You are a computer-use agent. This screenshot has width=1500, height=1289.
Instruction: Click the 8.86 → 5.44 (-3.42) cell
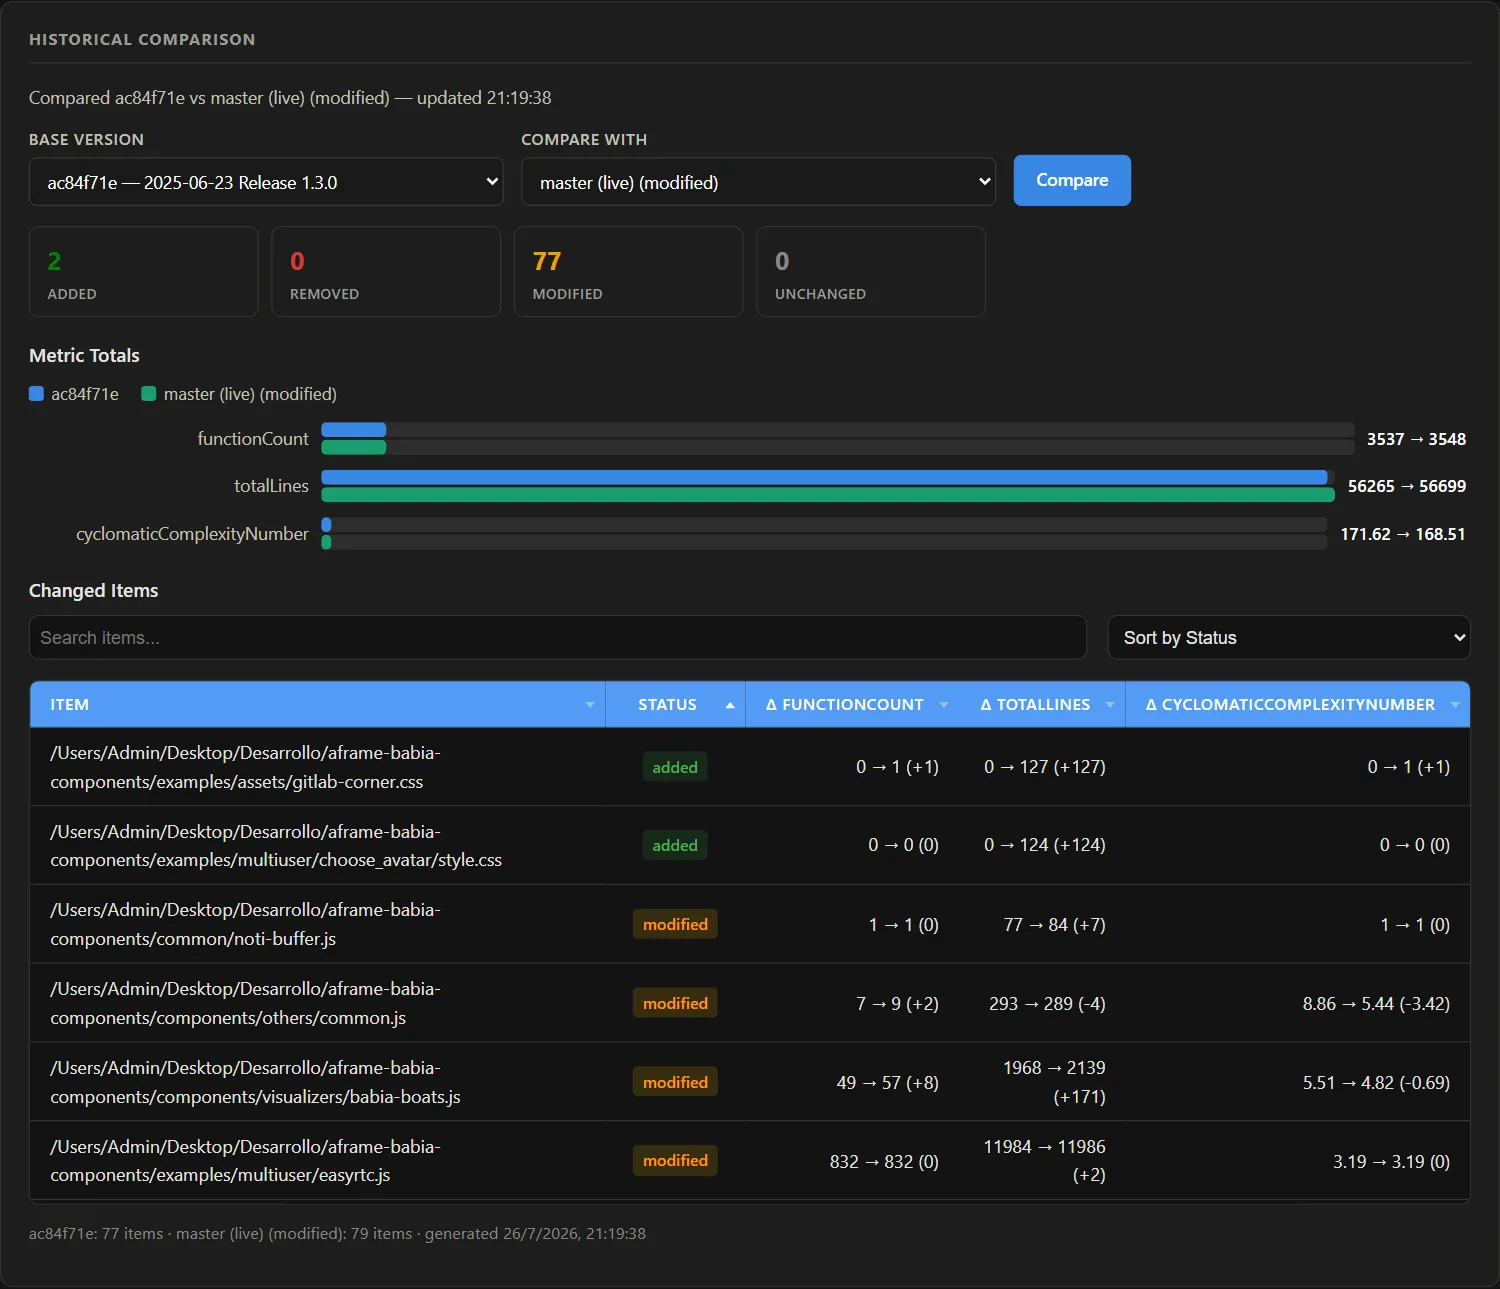[1376, 1004]
